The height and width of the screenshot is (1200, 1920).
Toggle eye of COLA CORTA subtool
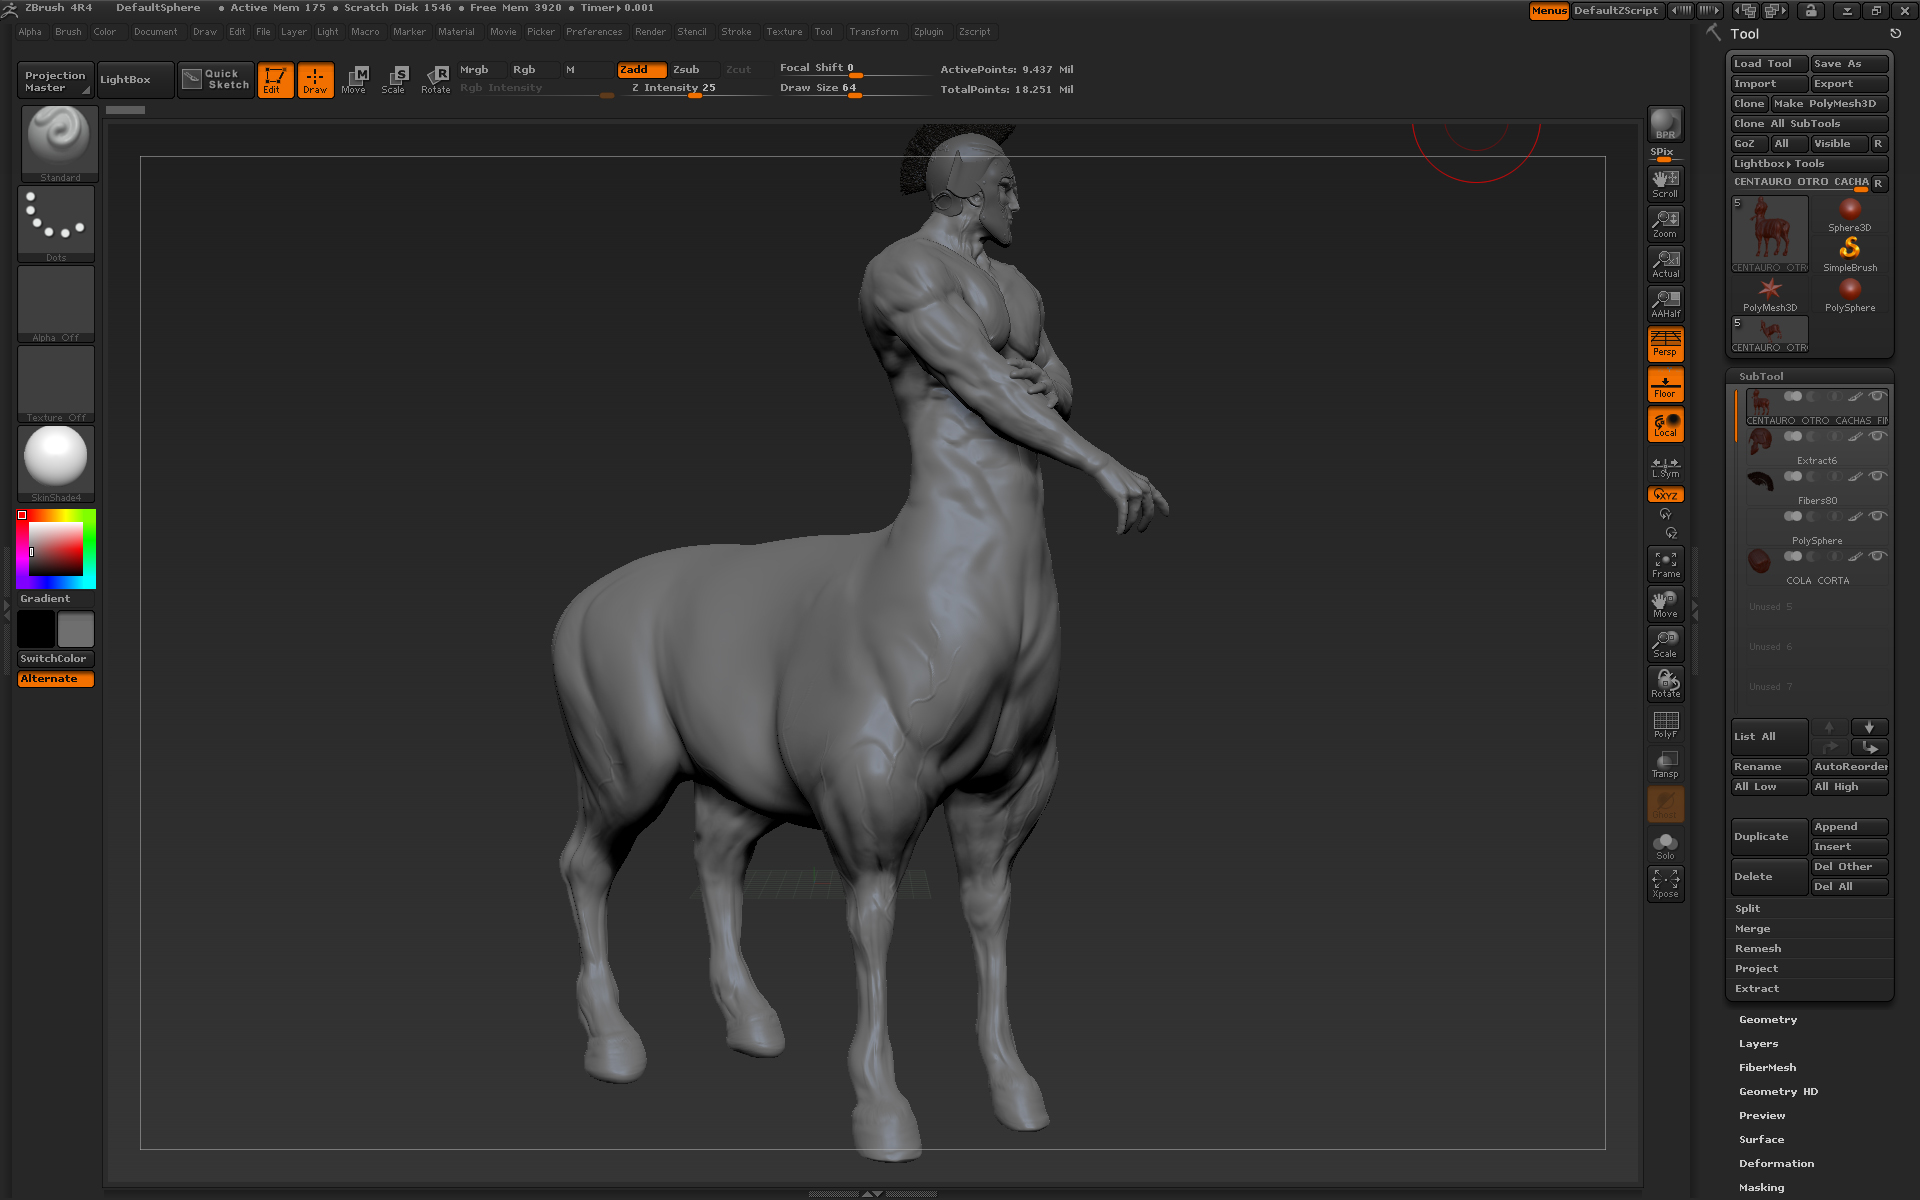(1877, 556)
